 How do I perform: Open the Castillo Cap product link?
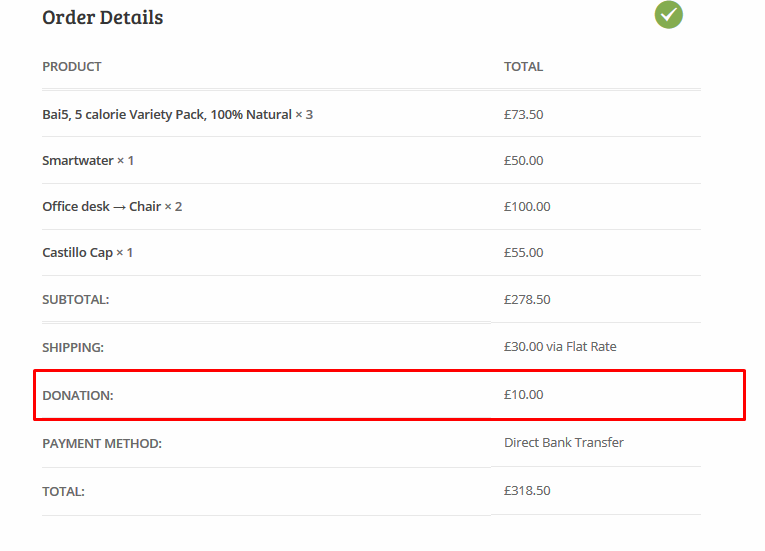click(77, 253)
